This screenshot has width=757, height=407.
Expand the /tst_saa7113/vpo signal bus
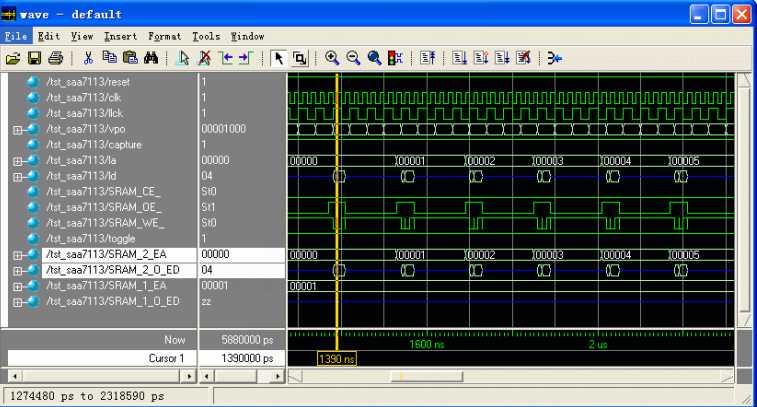[x=17, y=129]
